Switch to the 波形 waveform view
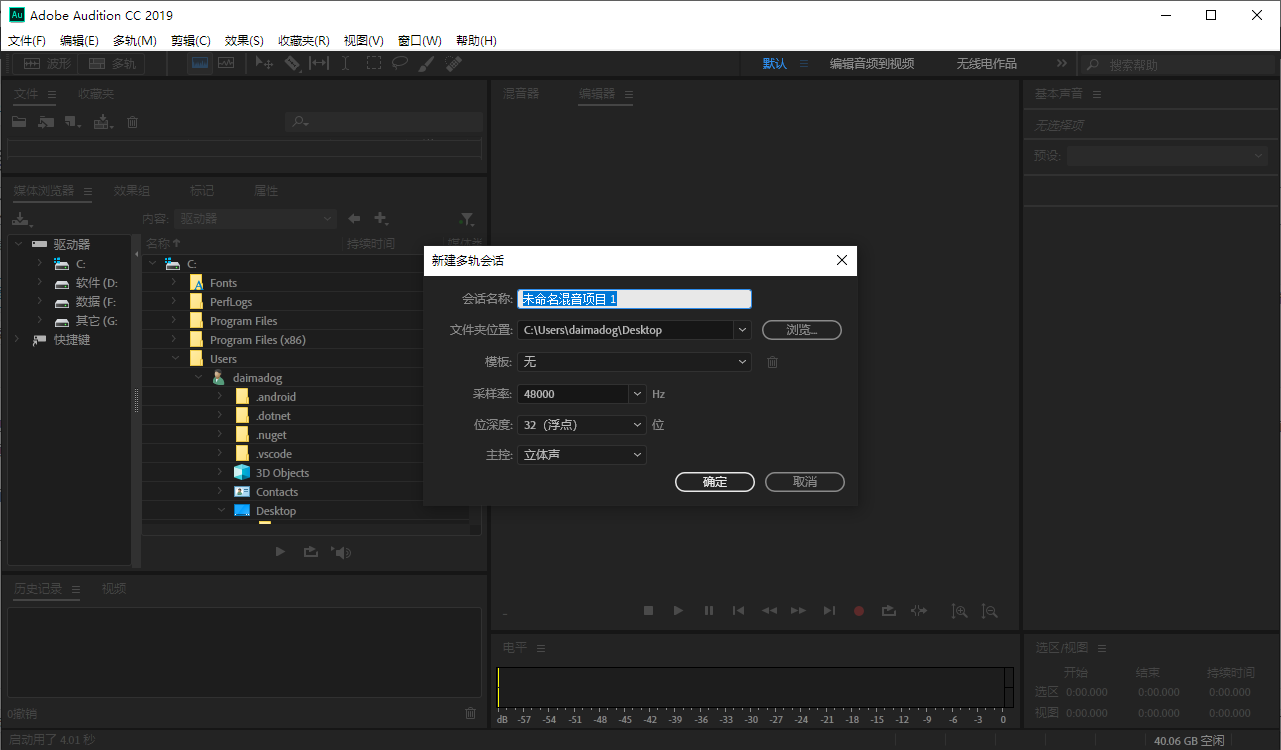Image resolution: width=1281 pixels, height=750 pixels. (x=47, y=63)
